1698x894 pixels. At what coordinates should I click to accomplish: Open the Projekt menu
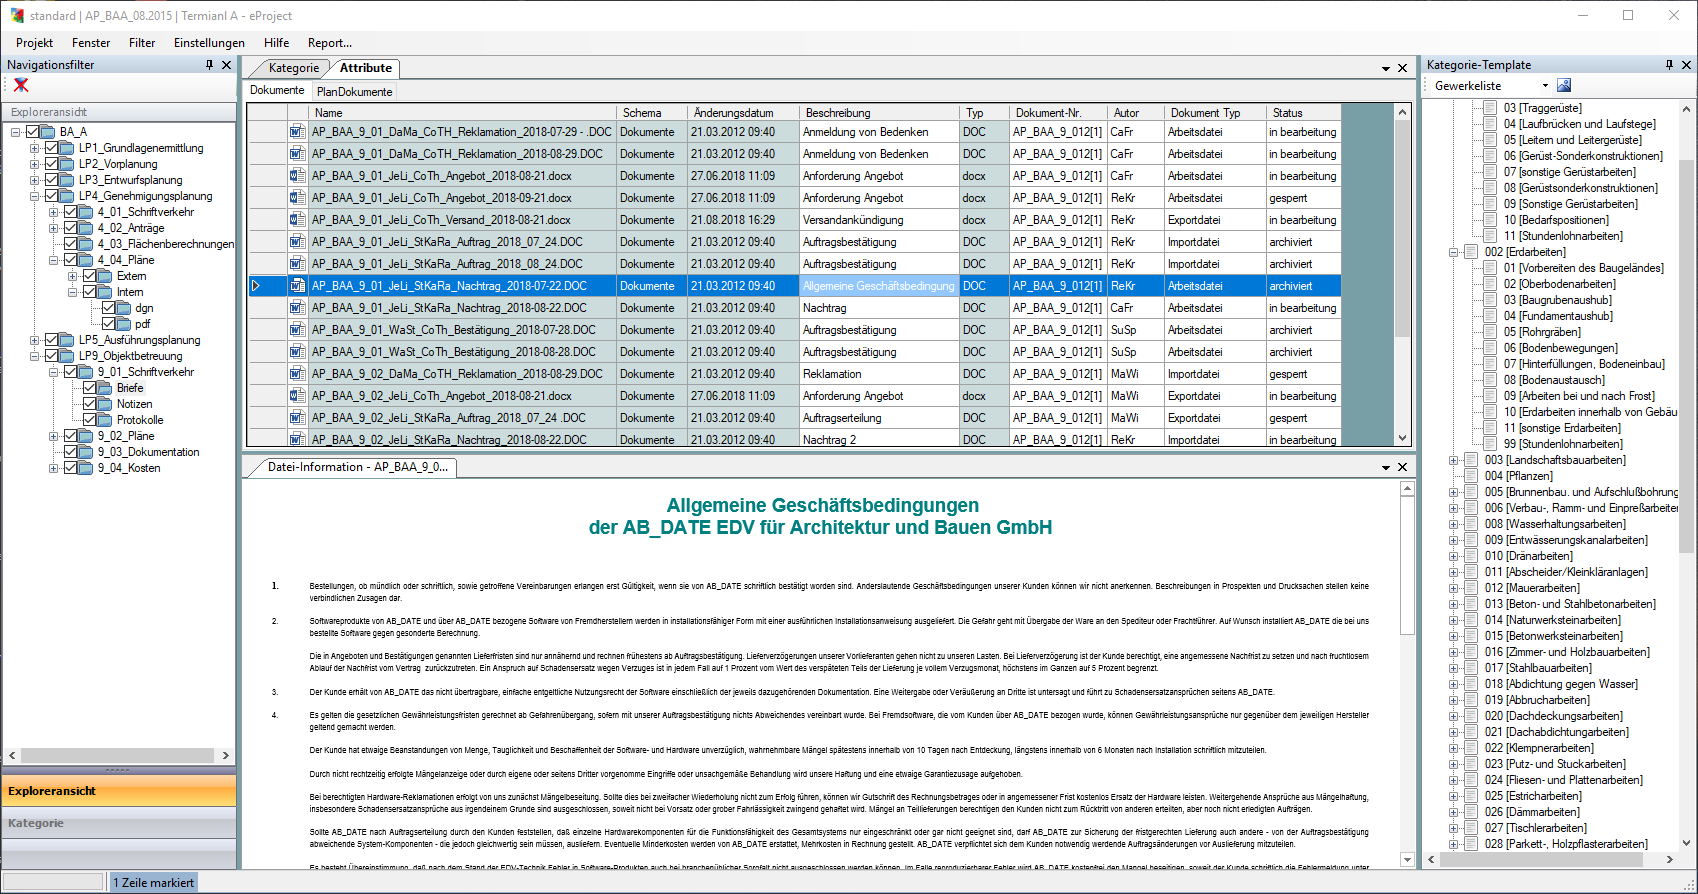pyautogui.click(x=34, y=43)
